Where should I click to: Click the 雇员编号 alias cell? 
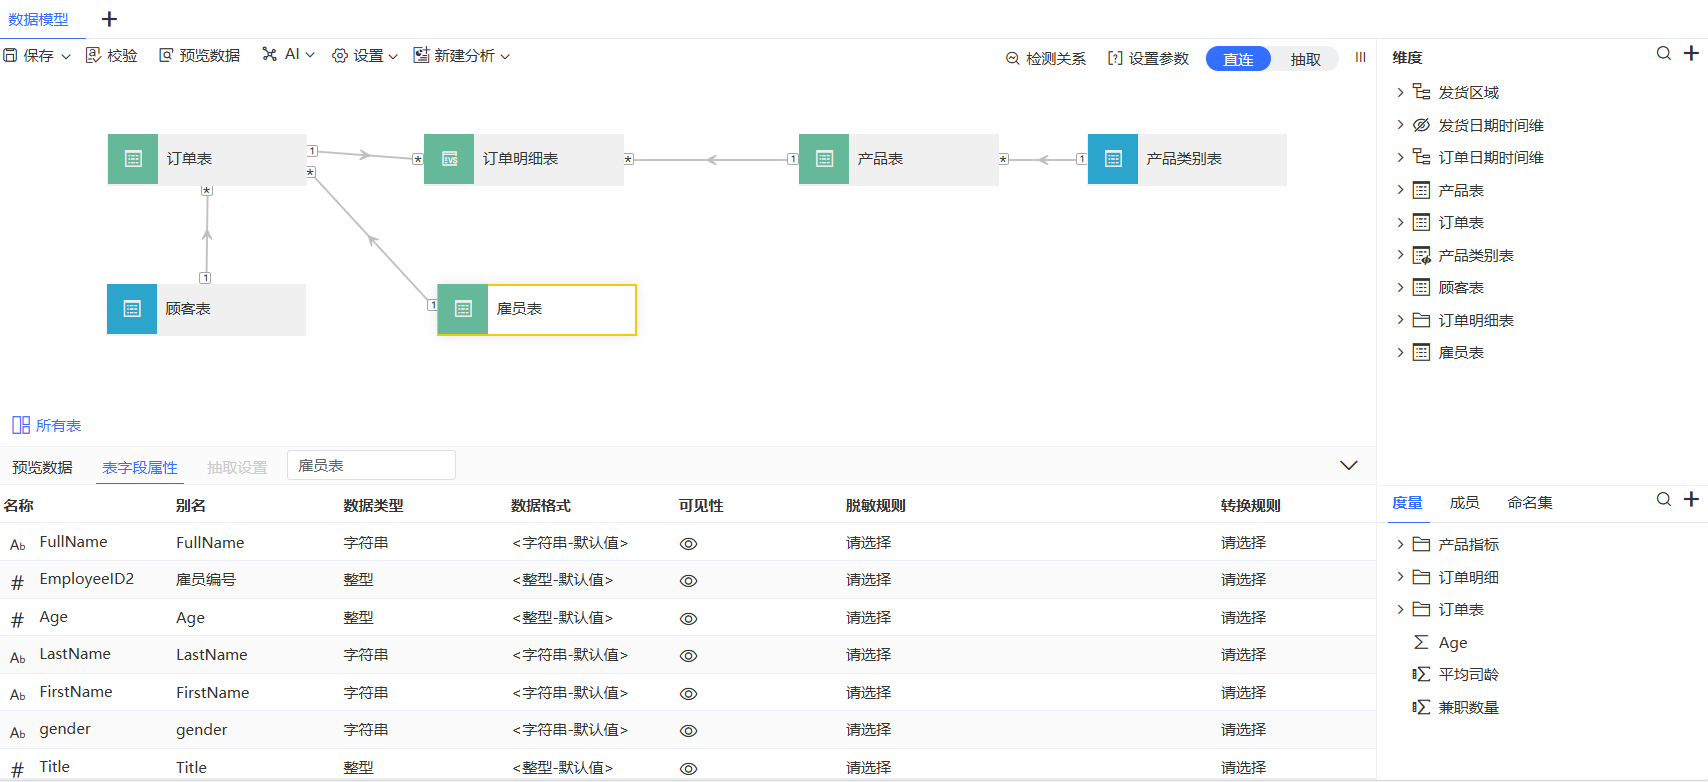(x=206, y=580)
